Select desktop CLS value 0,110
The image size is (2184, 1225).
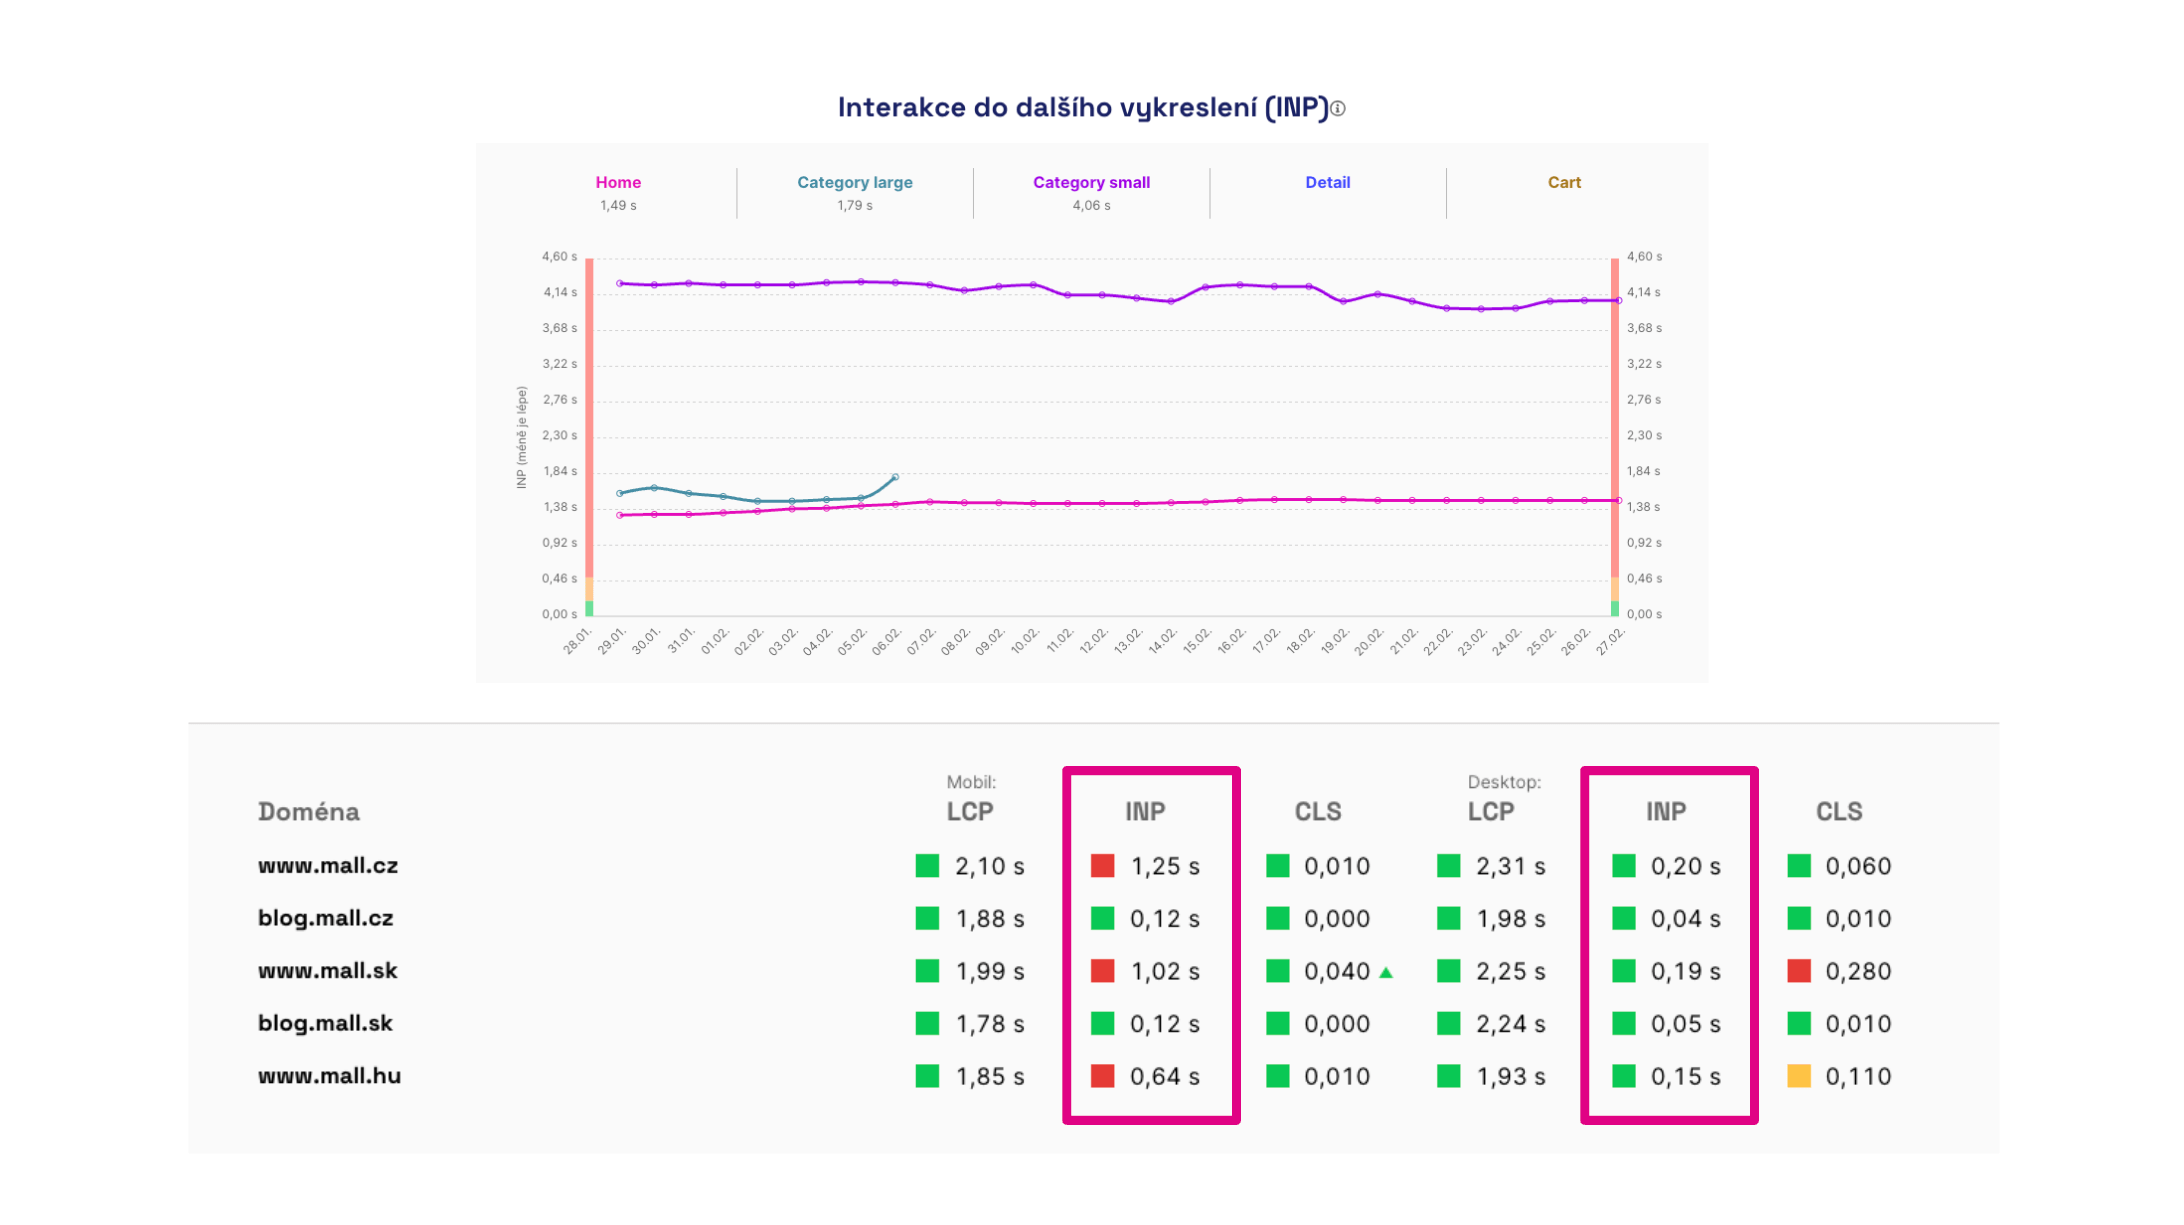(1858, 1076)
